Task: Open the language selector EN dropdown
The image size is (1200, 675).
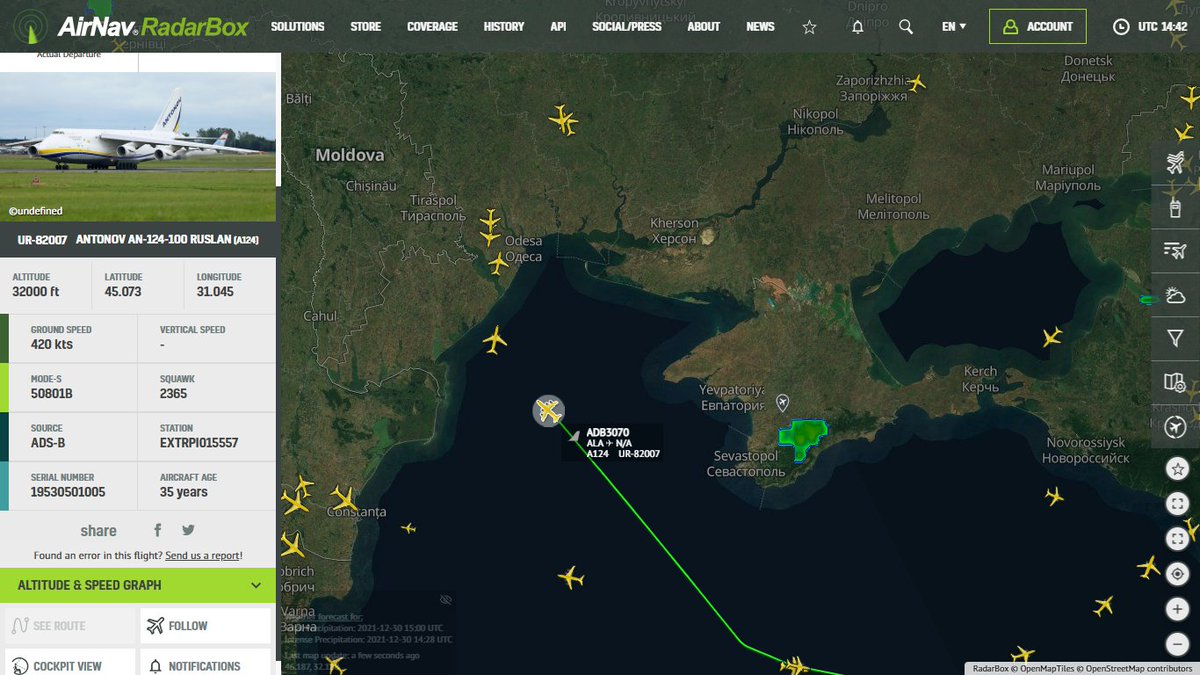Action: (954, 27)
